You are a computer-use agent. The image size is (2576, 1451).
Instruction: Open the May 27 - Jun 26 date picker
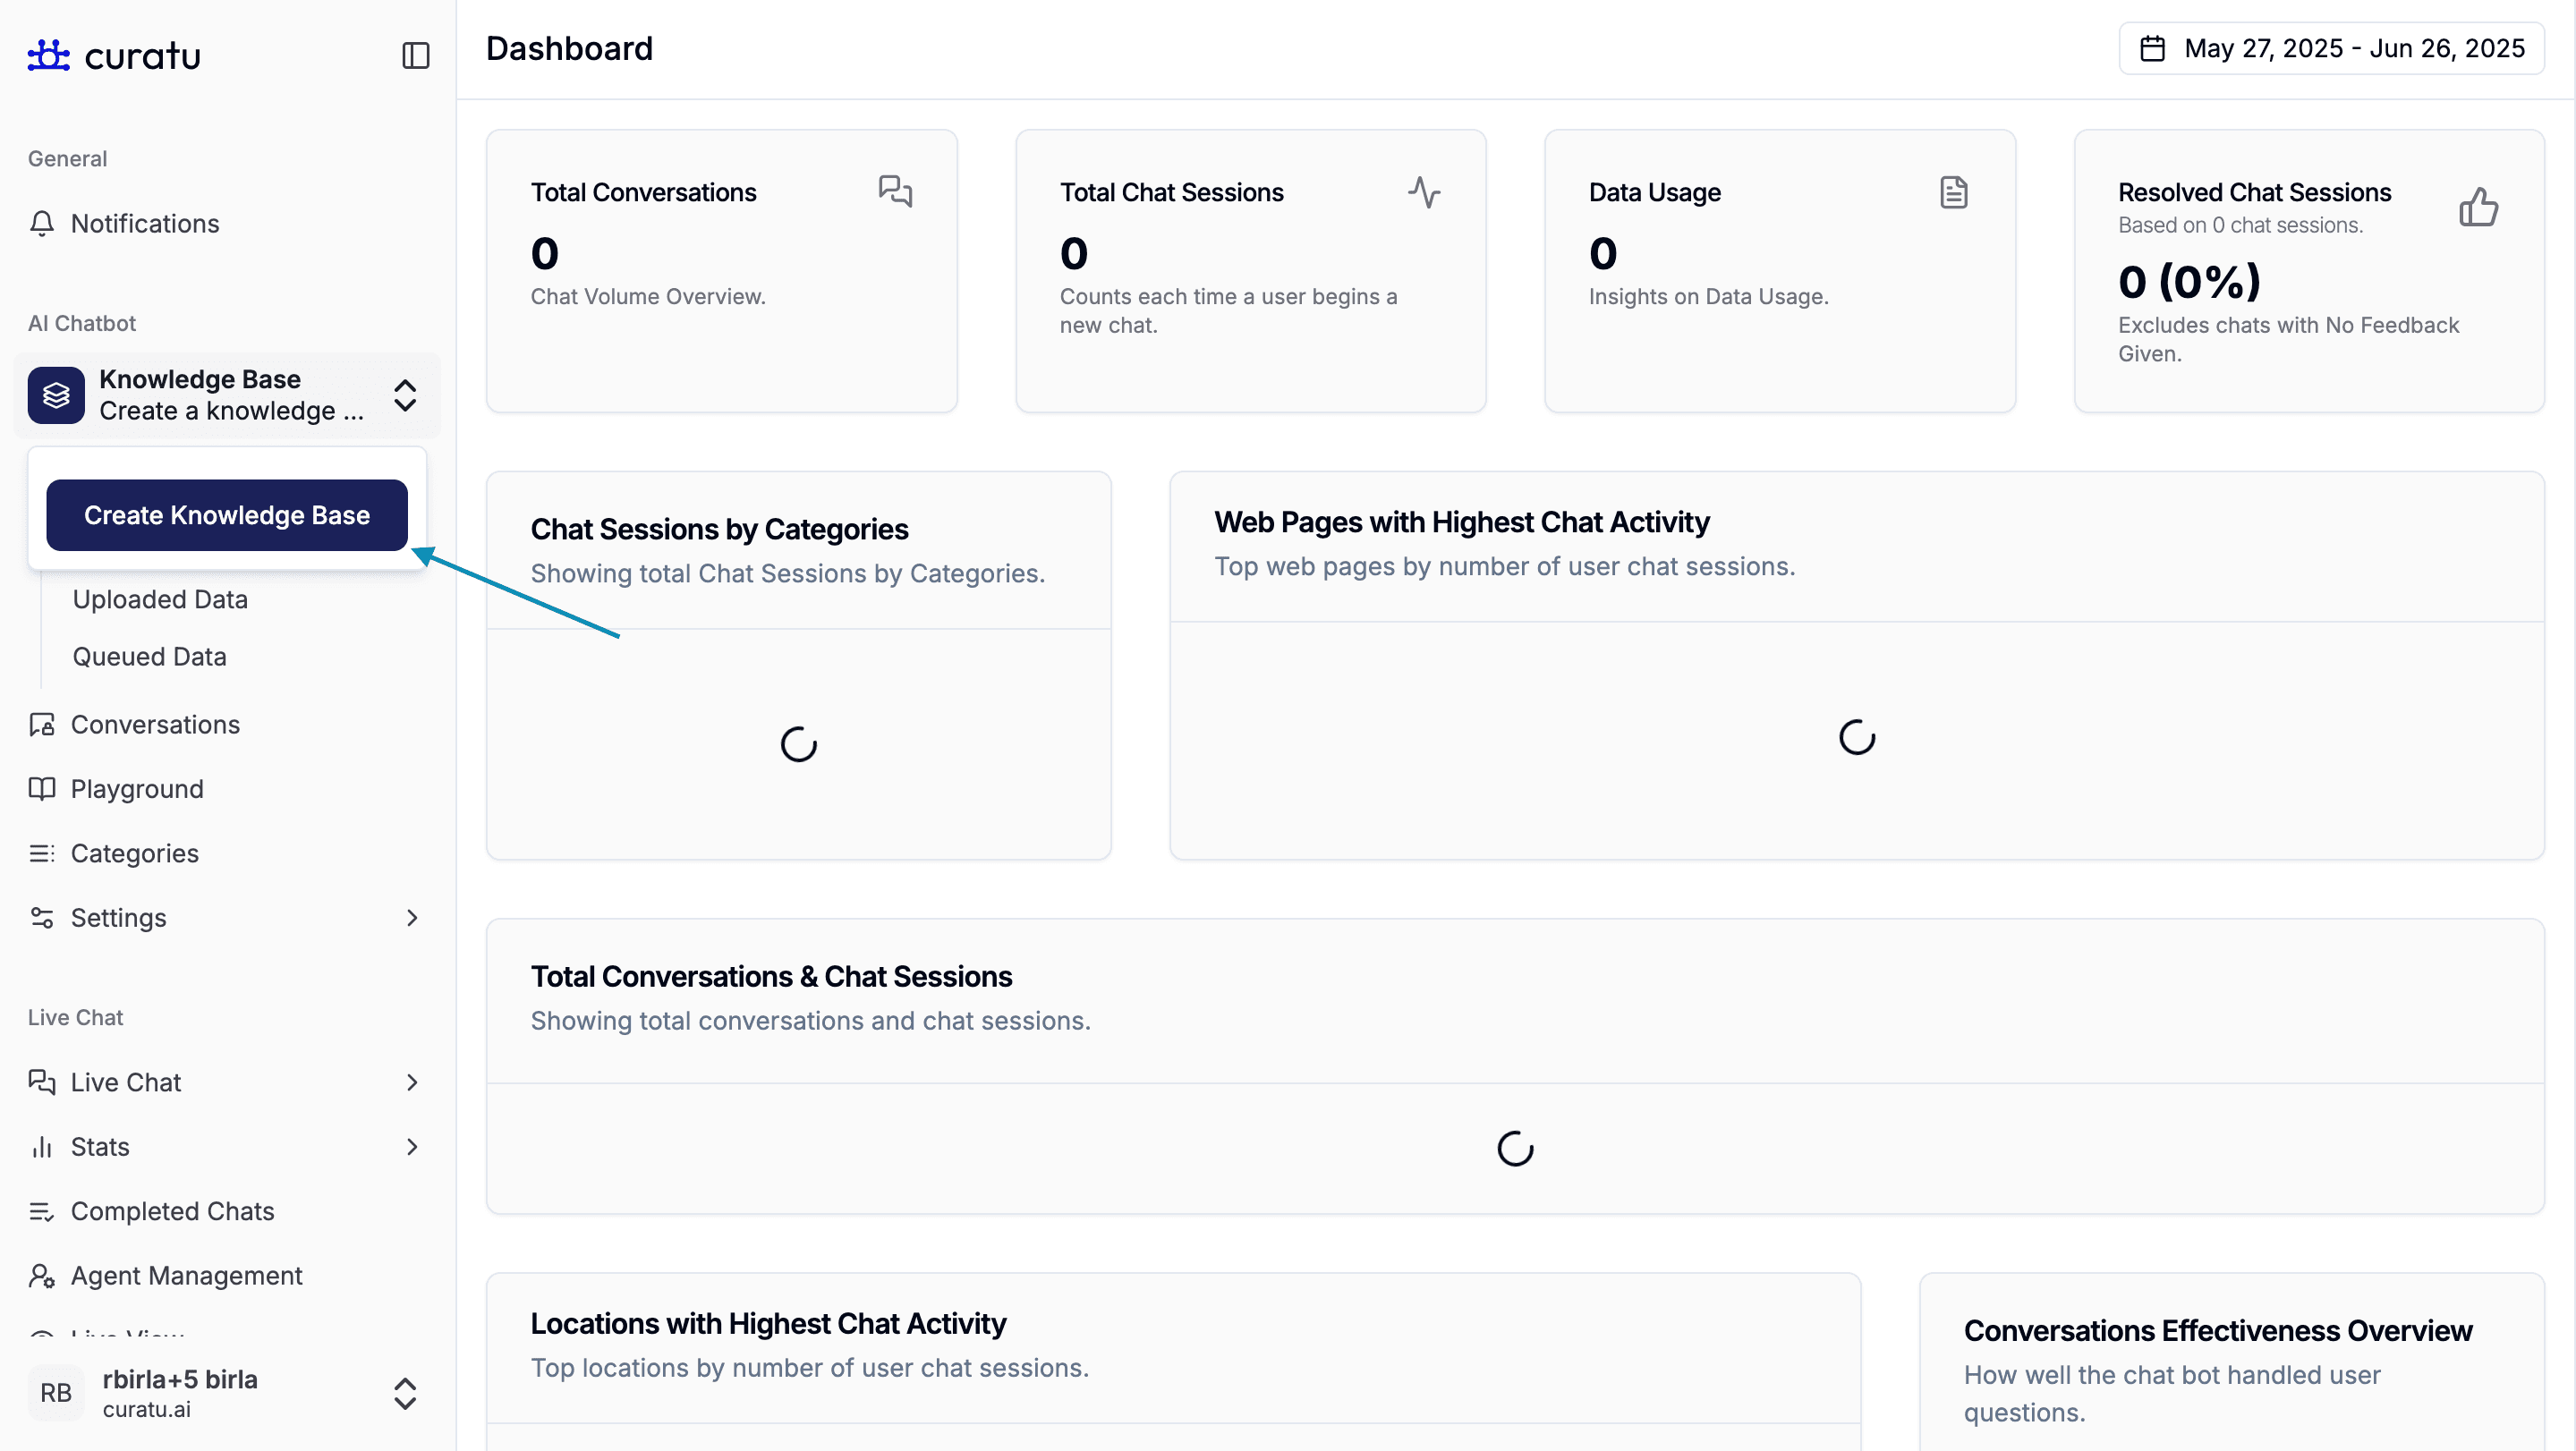[2331, 48]
